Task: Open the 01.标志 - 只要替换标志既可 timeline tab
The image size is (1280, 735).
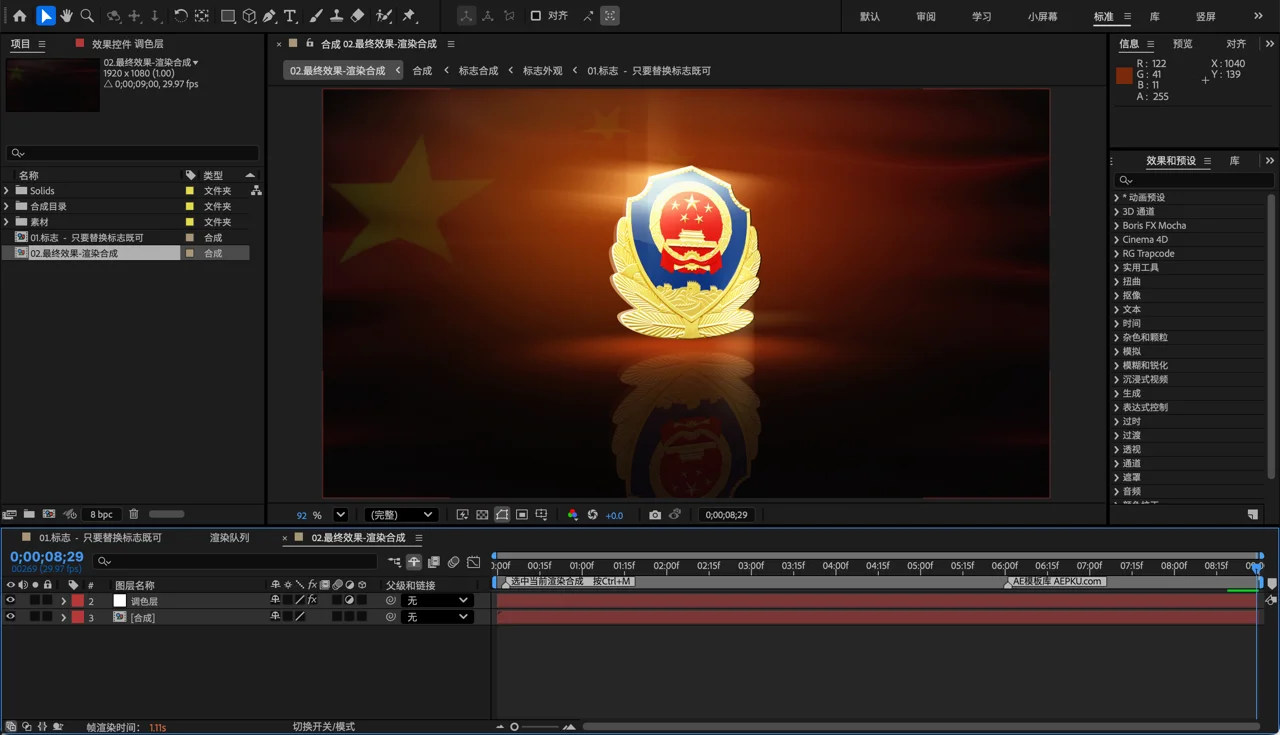Action: click(100, 538)
